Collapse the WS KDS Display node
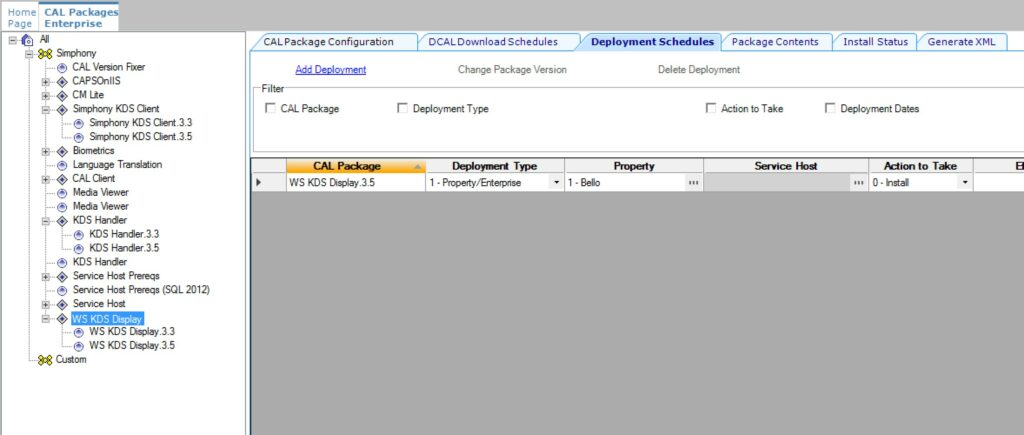The width and height of the screenshot is (1024, 435). pos(46,319)
